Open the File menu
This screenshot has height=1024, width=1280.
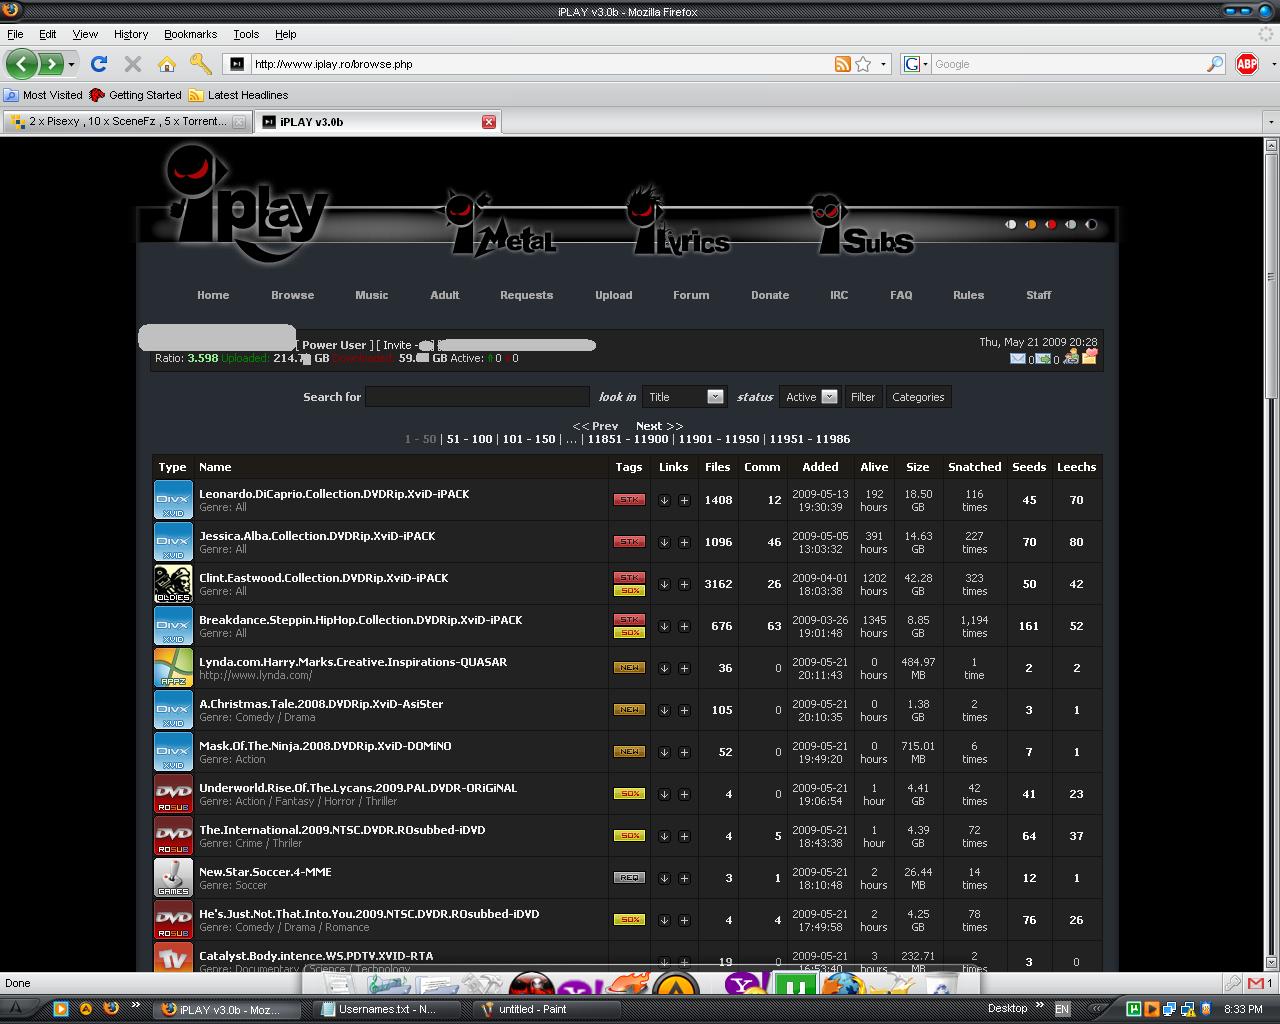click(15, 34)
